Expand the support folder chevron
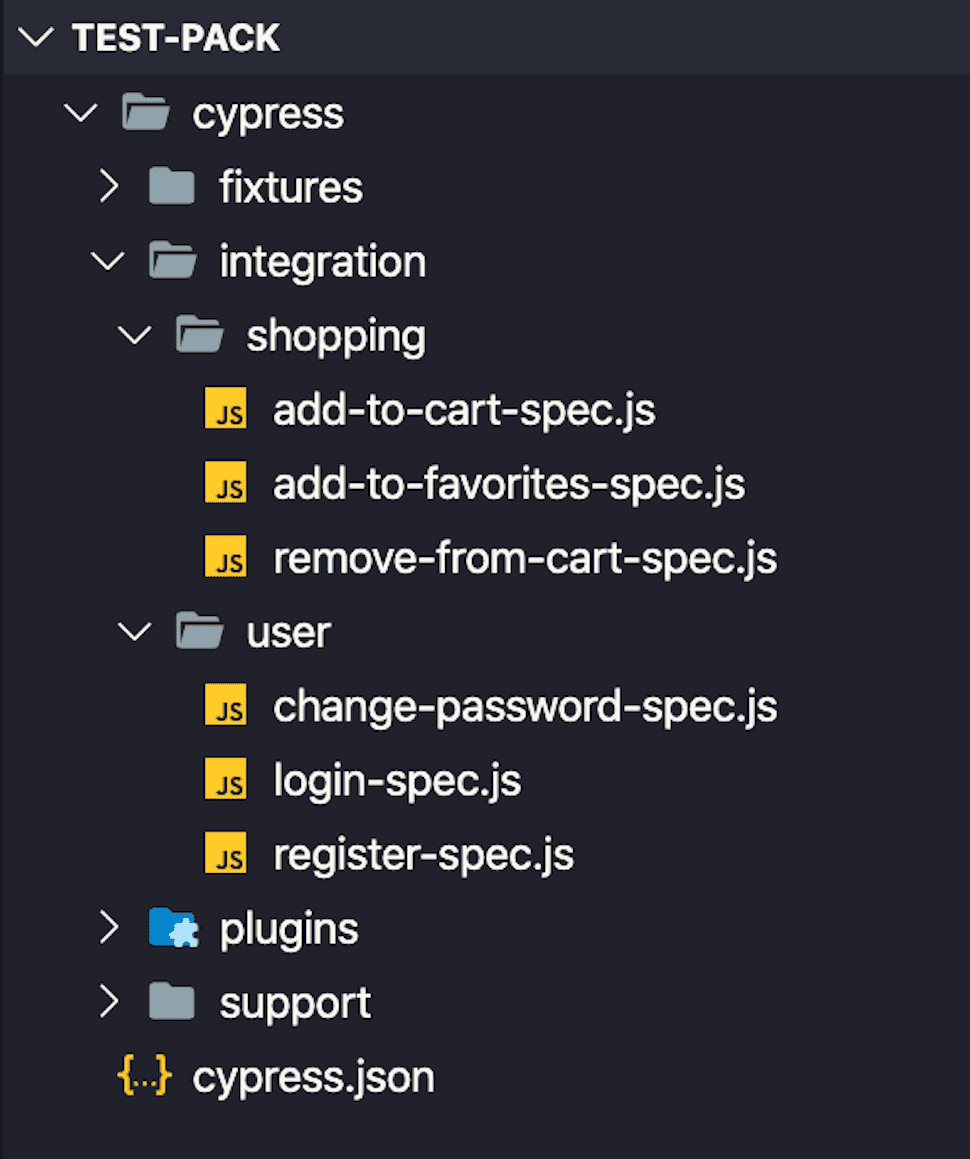970x1159 pixels. [109, 1002]
